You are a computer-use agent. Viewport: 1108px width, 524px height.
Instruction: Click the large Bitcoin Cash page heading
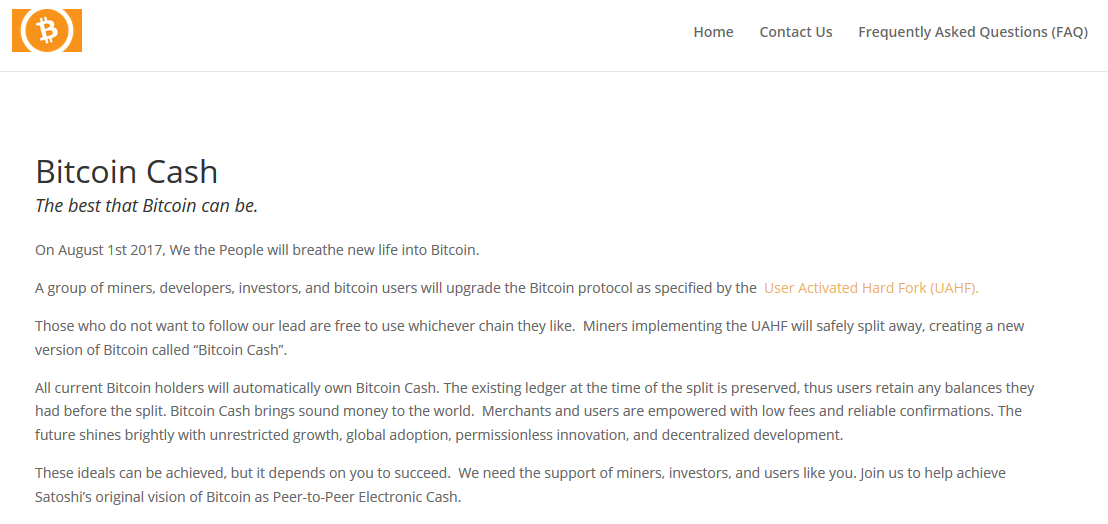point(126,171)
